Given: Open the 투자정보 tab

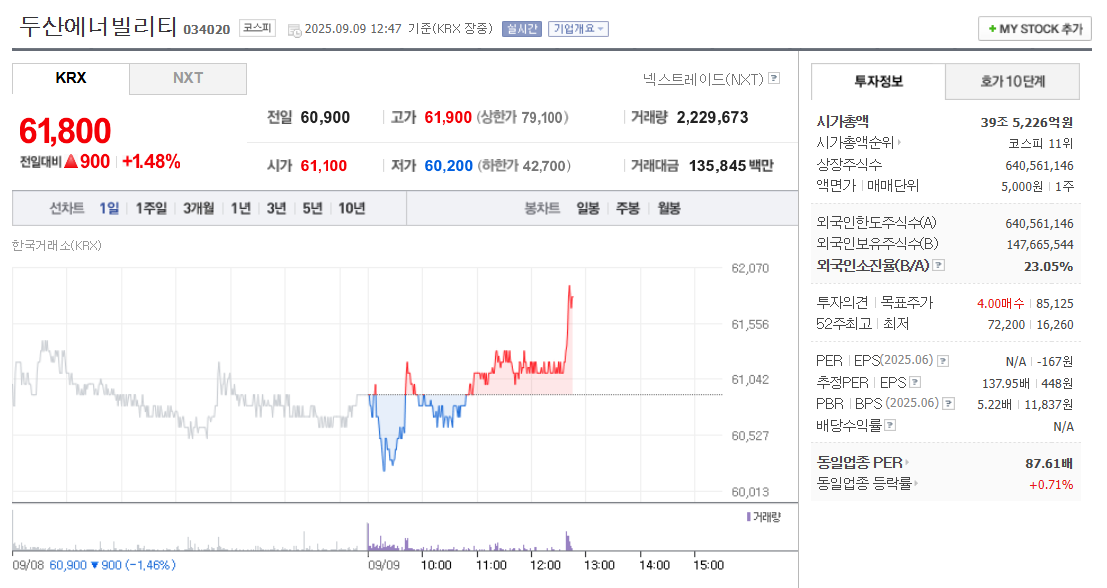Looking at the screenshot, I should 878,81.
